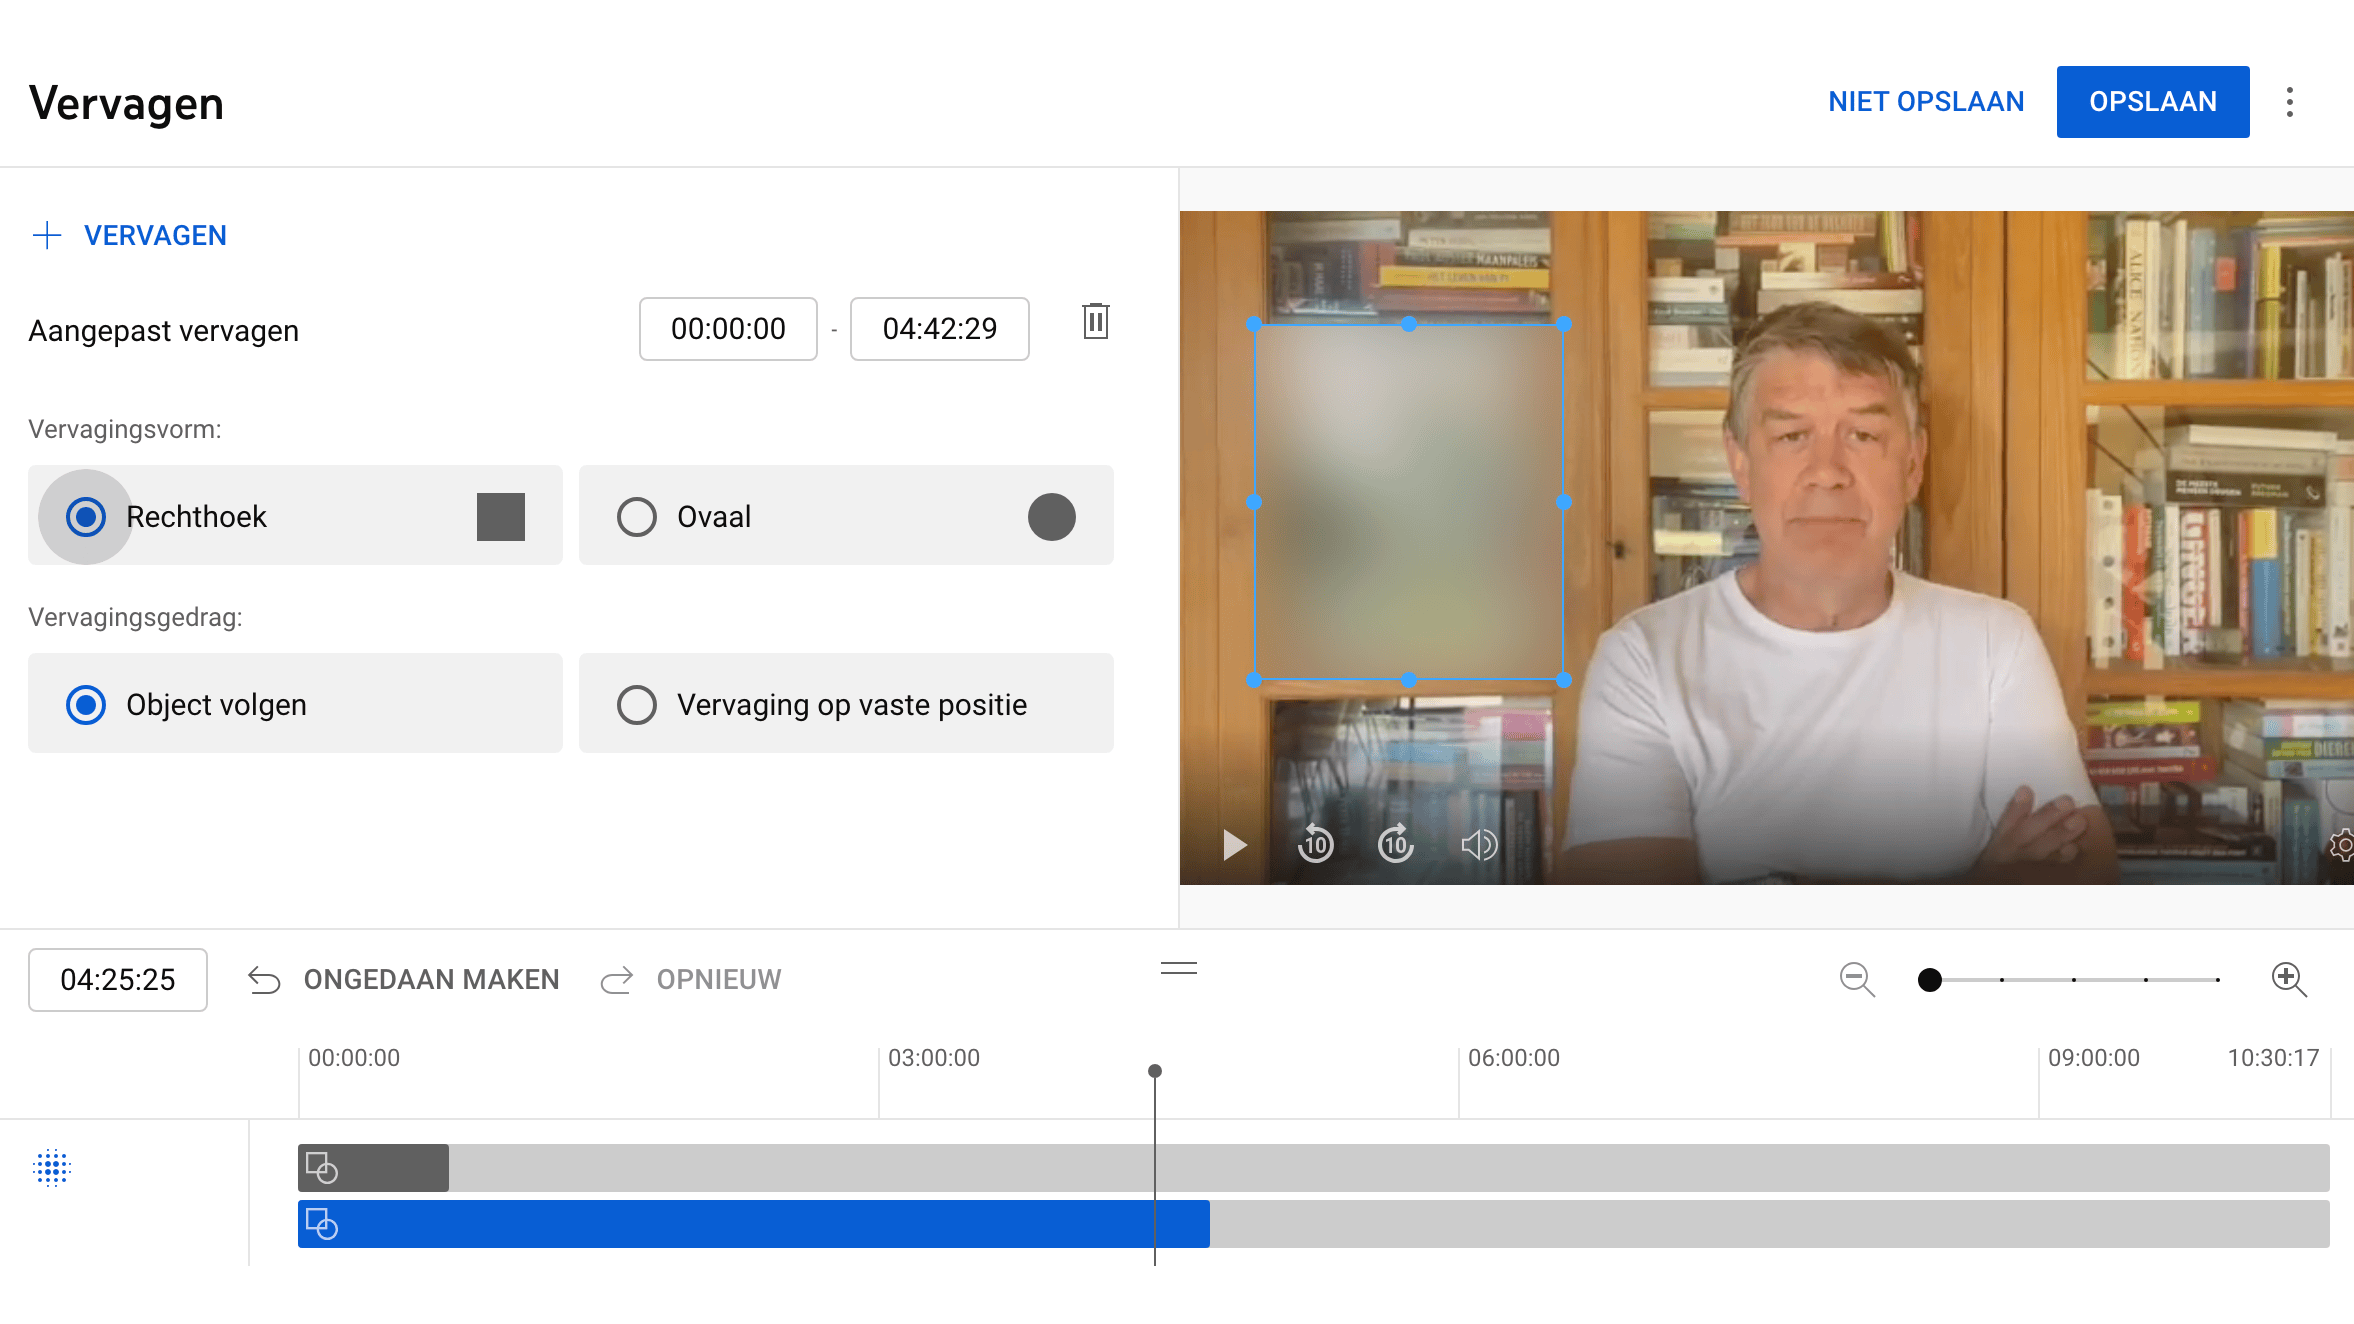Edit the blur end time 04:42:29
The width and height of the screenshot is (2354, 1324).
coord(939,329)
